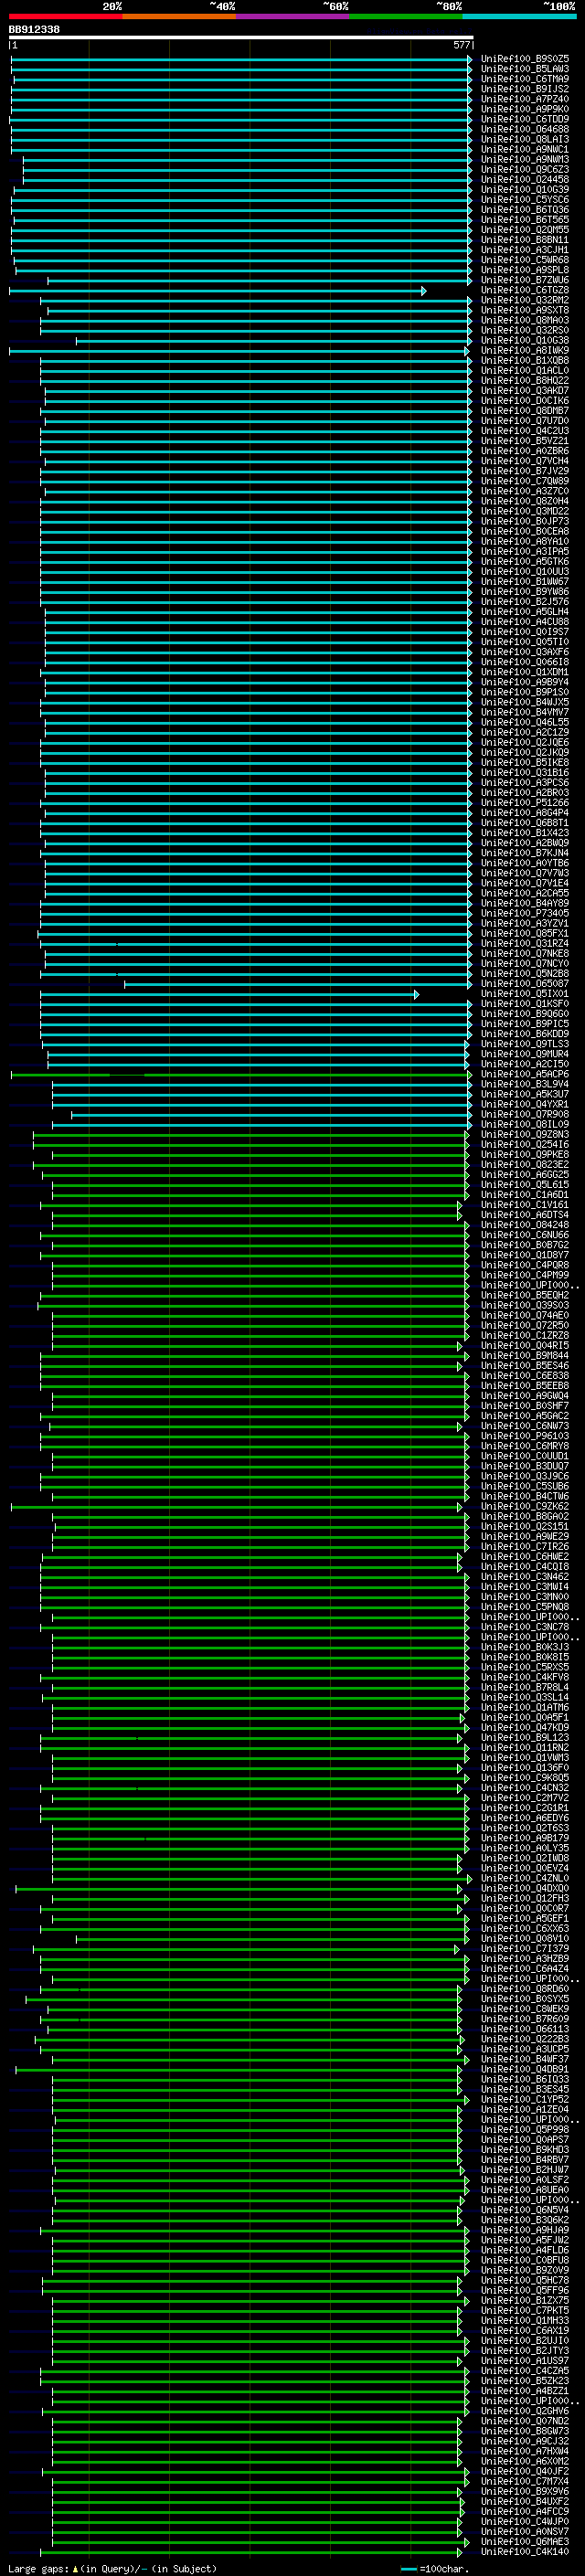This screenshot has height=2576, width=585.
Task: Click label UniRef100_Q2QM55
Action: pos(524,230)
